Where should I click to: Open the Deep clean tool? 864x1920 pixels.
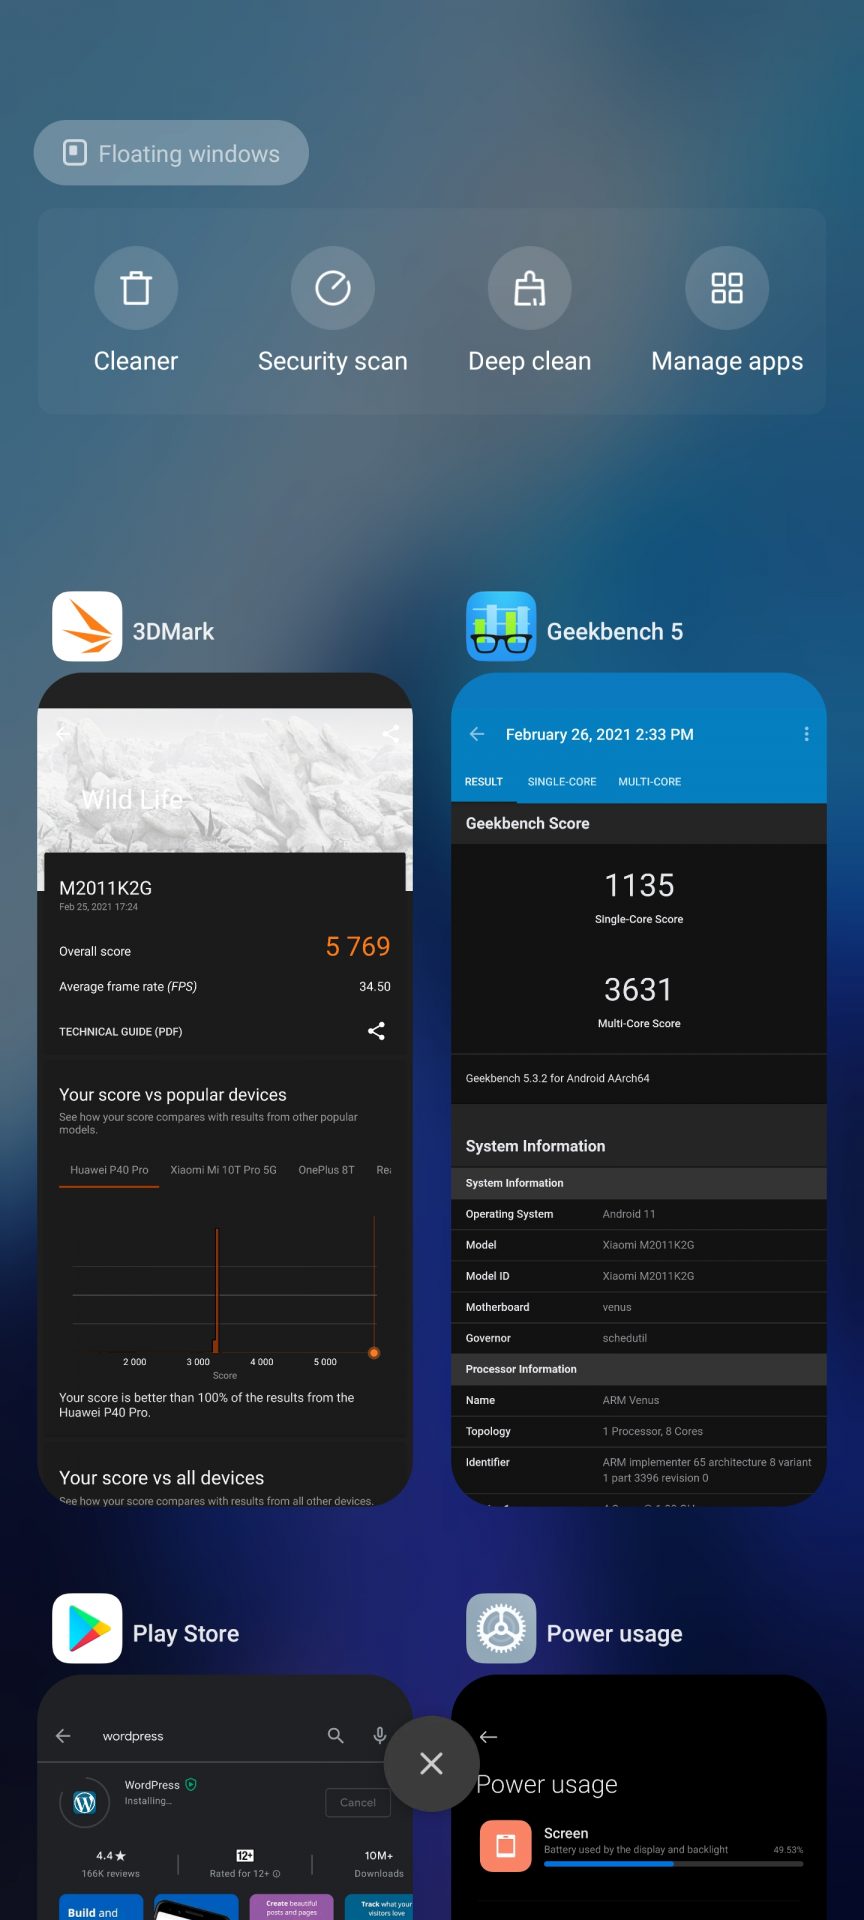(529, 288)
